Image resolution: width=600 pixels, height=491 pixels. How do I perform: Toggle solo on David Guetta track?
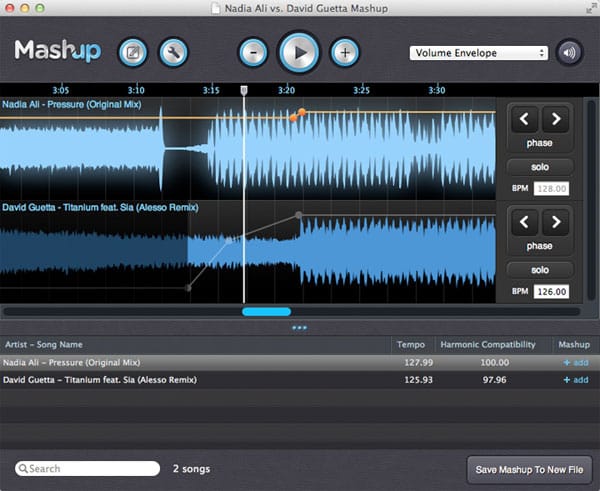540,270
